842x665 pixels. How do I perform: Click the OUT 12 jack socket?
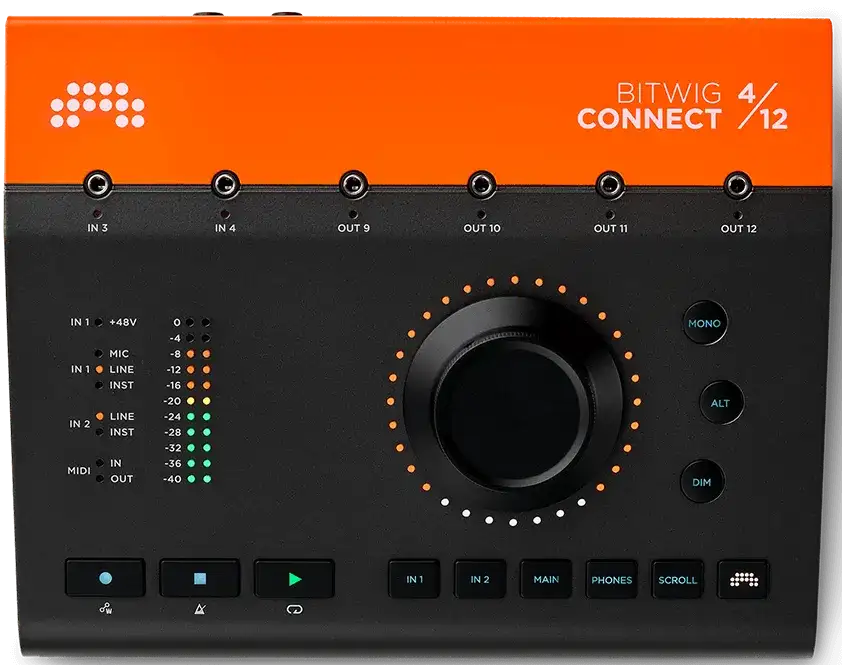738,186
